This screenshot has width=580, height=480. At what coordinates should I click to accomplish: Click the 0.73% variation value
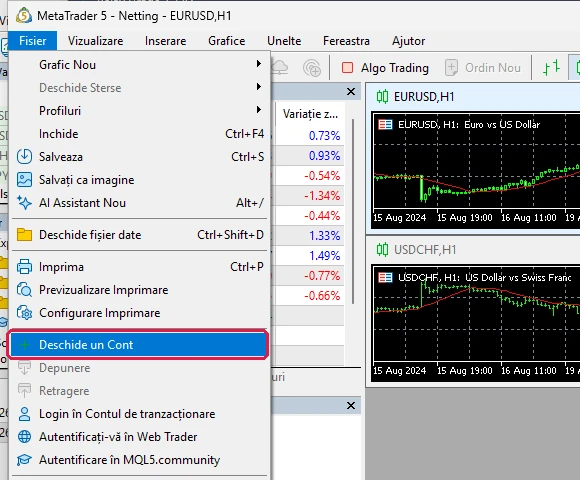pos(324,136)
